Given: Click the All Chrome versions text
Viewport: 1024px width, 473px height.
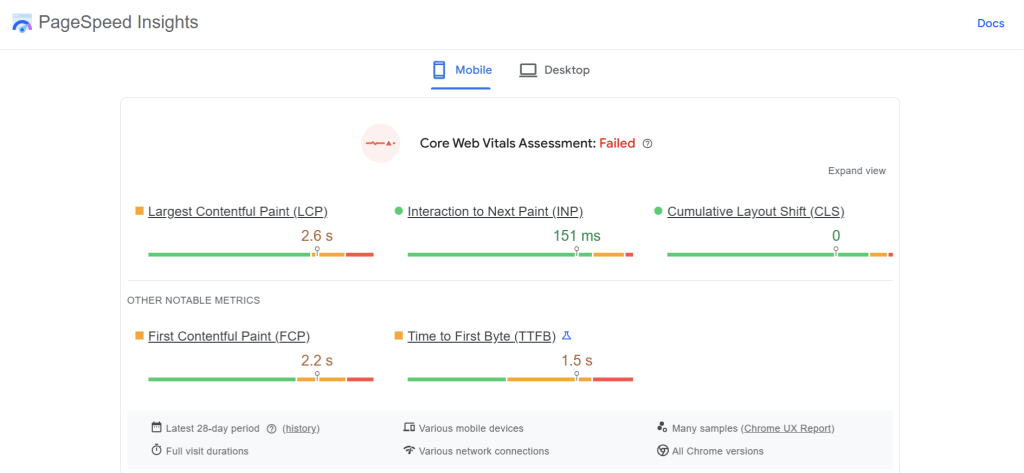Looking at the screenshot, I should point(718,451).
